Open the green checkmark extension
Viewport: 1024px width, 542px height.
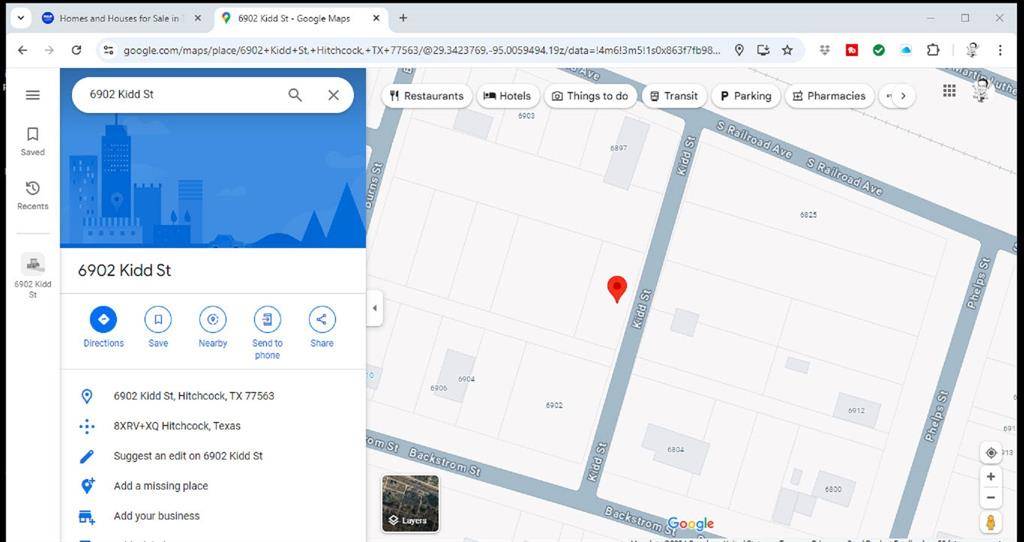click(879, 50)
